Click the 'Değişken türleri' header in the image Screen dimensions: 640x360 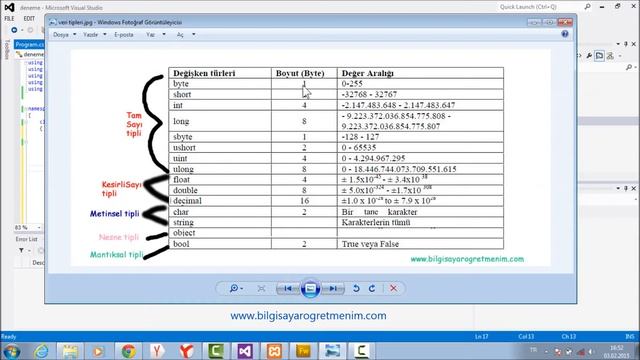tap(204, 73)
